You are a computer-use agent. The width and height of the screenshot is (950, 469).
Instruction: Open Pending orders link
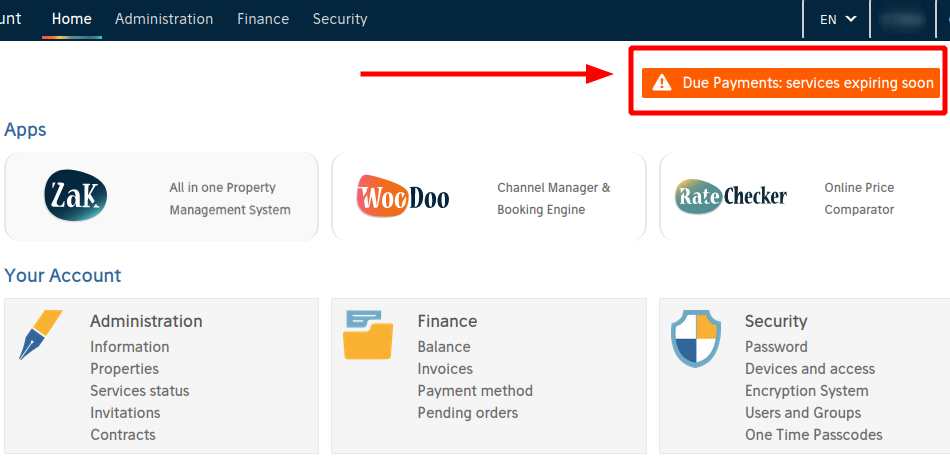(x=468, y=413)
